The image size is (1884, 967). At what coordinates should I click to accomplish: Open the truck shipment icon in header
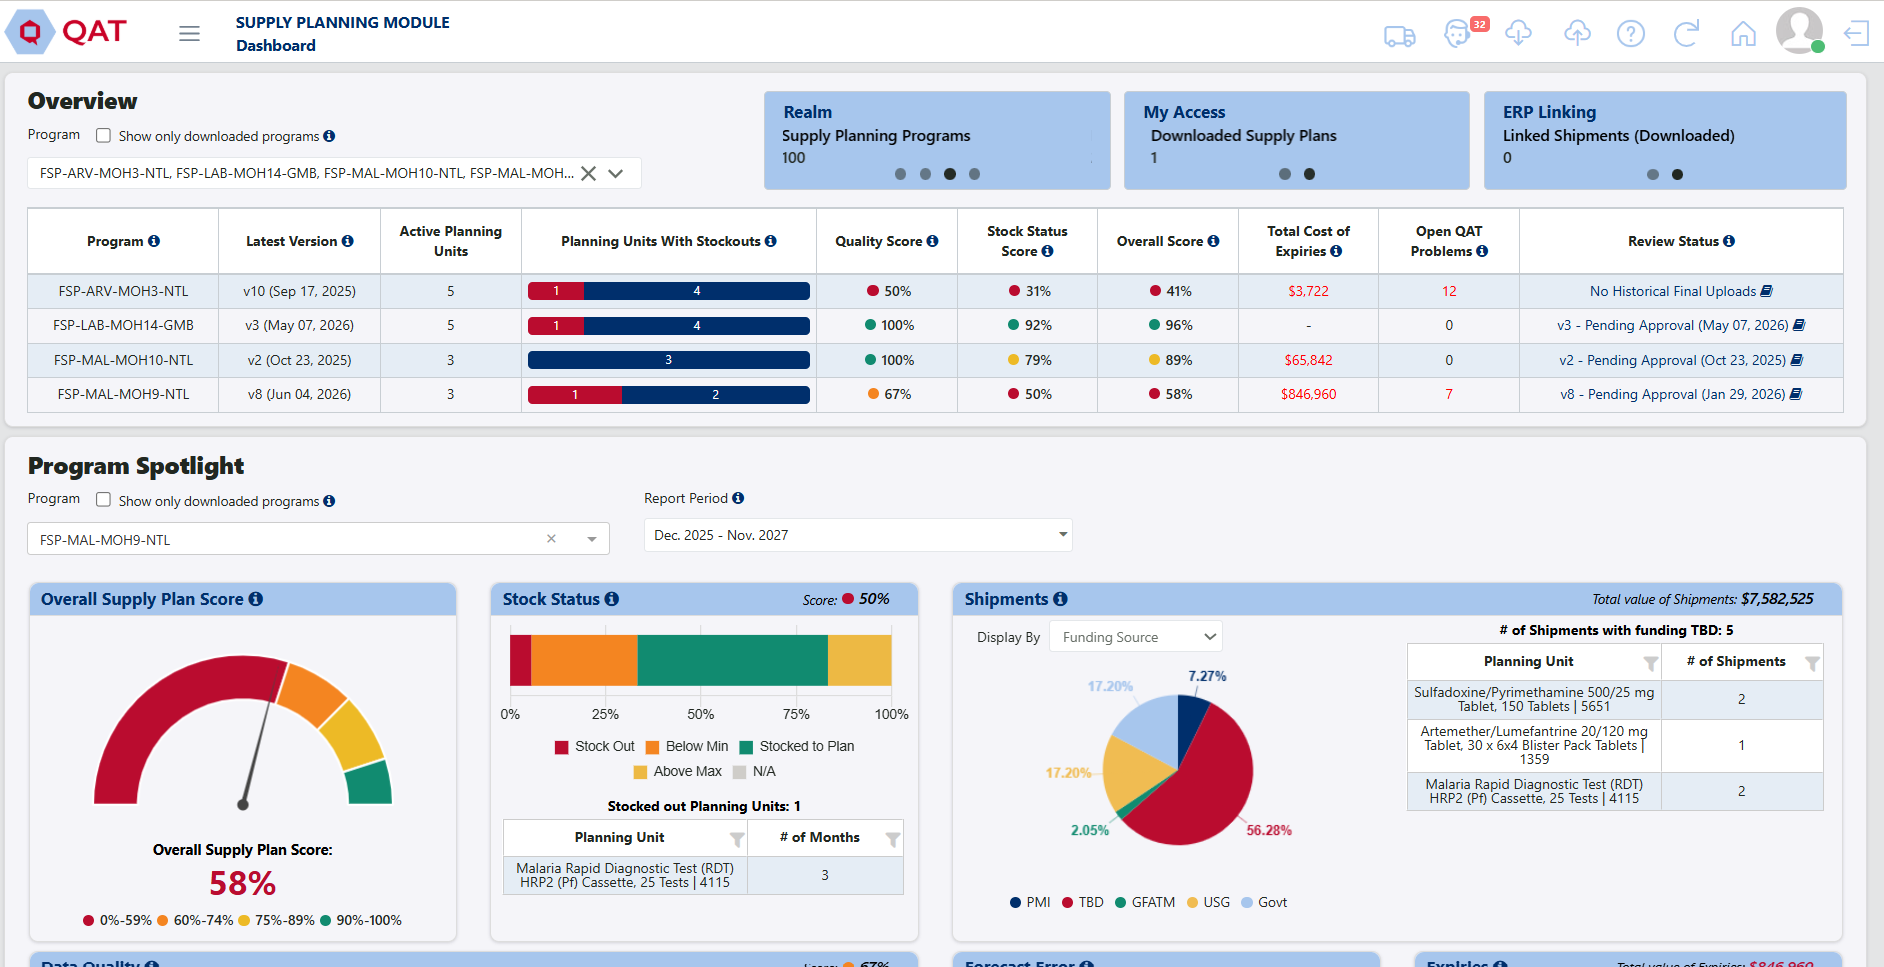[1399, 36]
